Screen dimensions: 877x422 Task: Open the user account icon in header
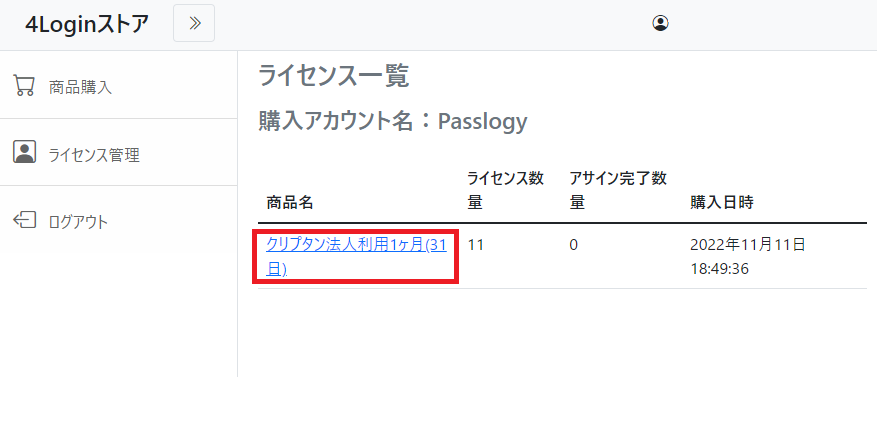click(659, 23)
